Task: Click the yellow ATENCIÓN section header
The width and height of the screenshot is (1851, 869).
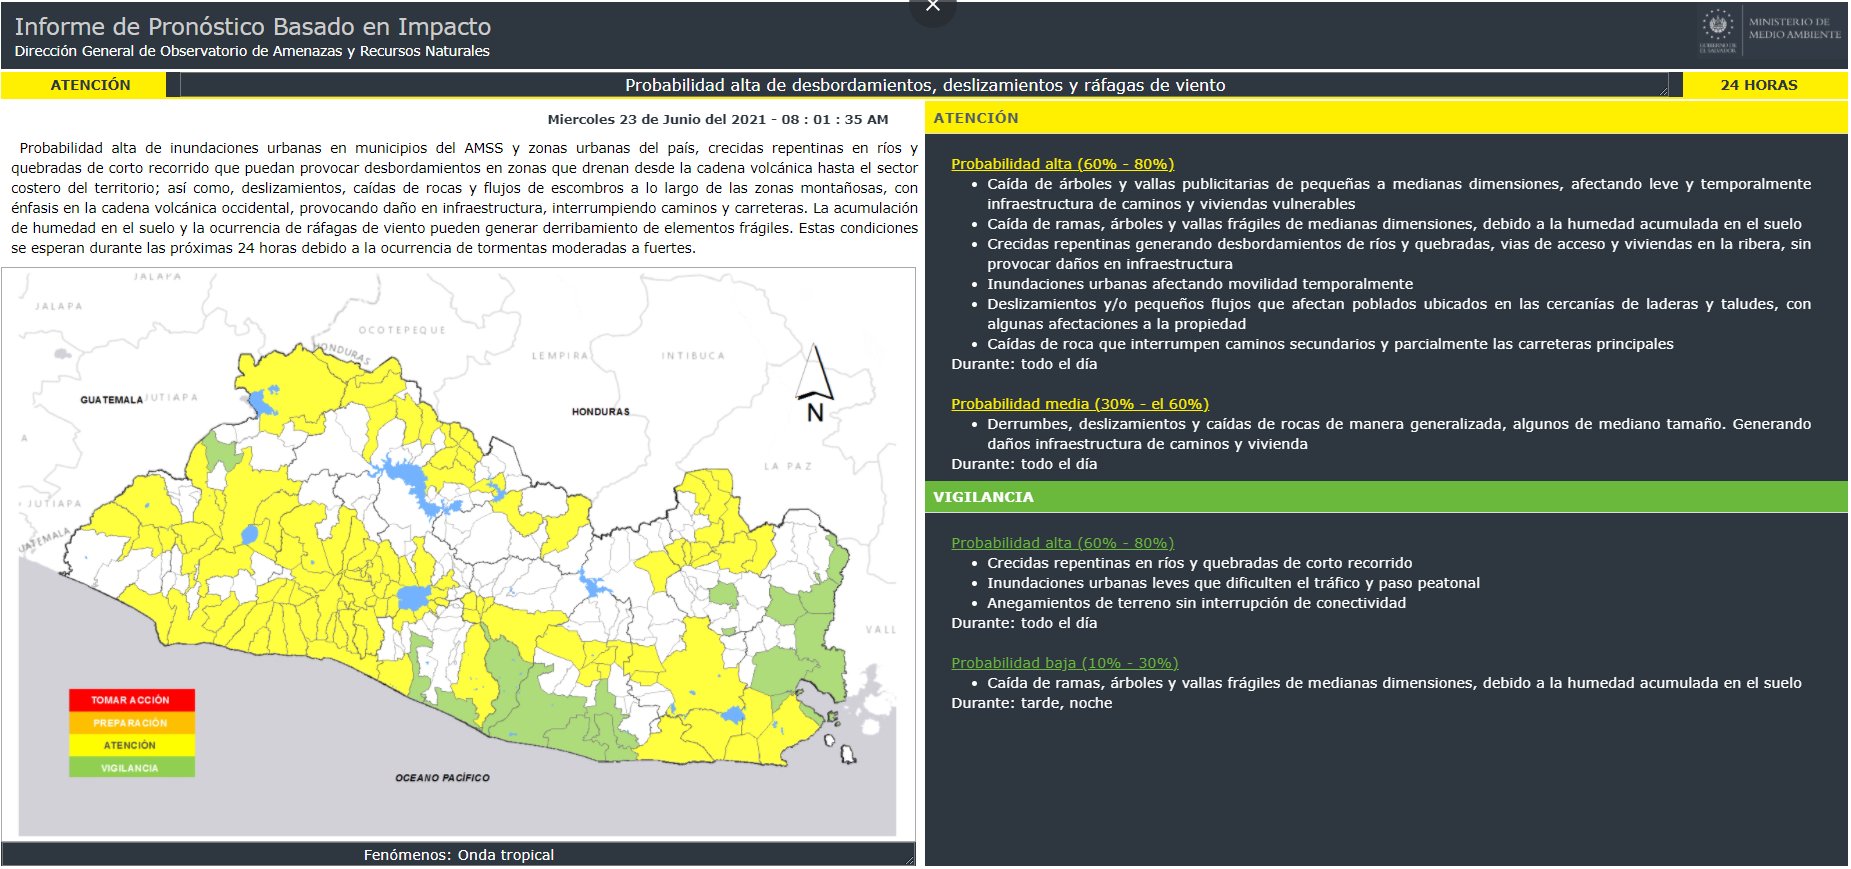Action: coord(1386,118)
